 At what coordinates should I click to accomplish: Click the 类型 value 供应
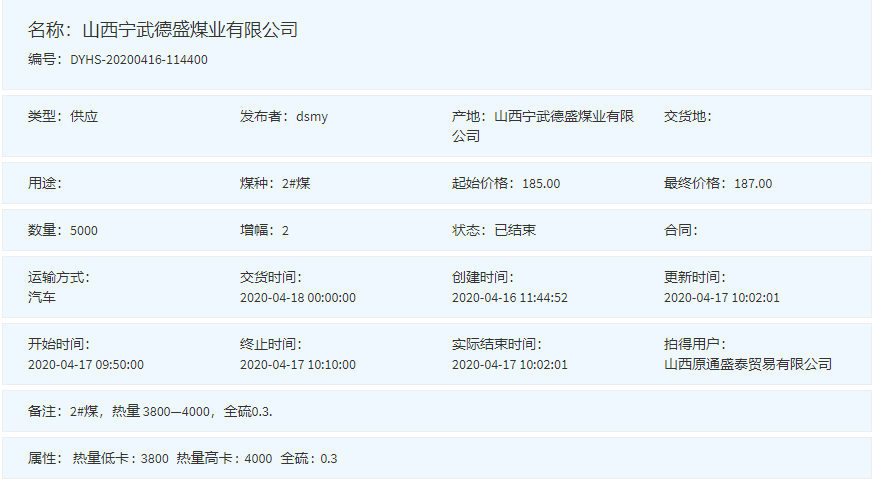pyautogui.click(x=84, y=117)
